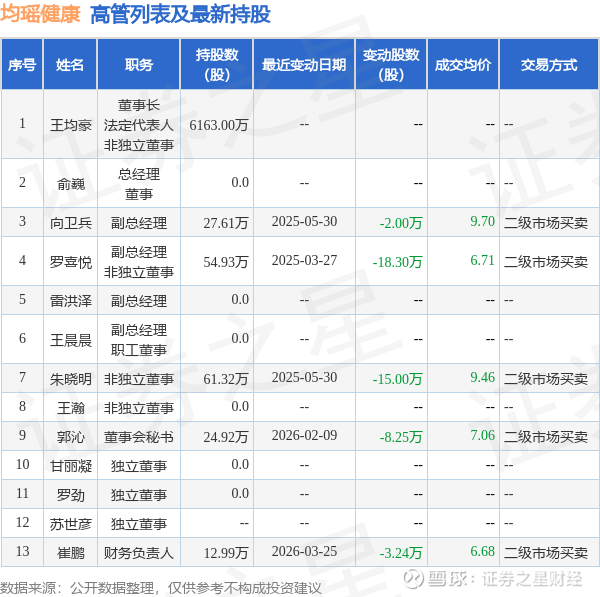Click the change amount -2.00万
This screenshot has width=600, height=597.
pyautogui.click(x=401, y=223)
